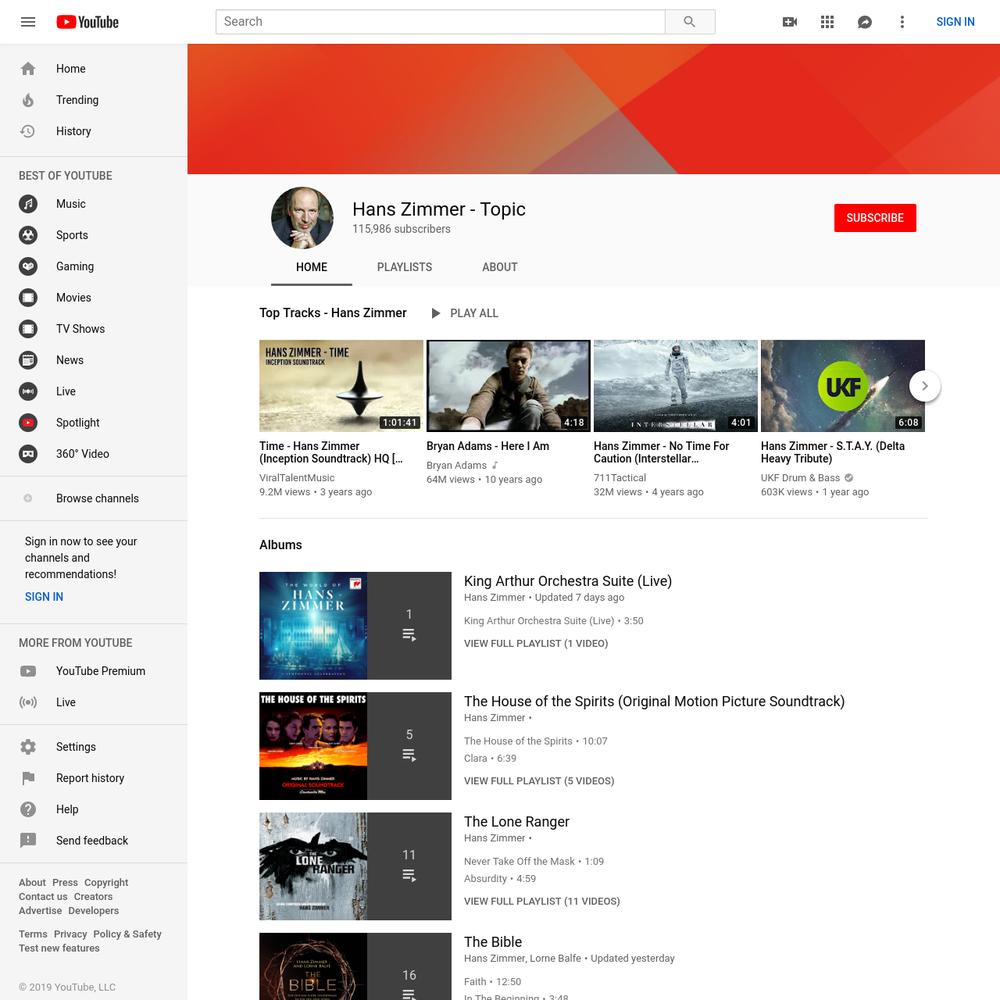
Task: Open the Test new features link
Action: [59, 948]
